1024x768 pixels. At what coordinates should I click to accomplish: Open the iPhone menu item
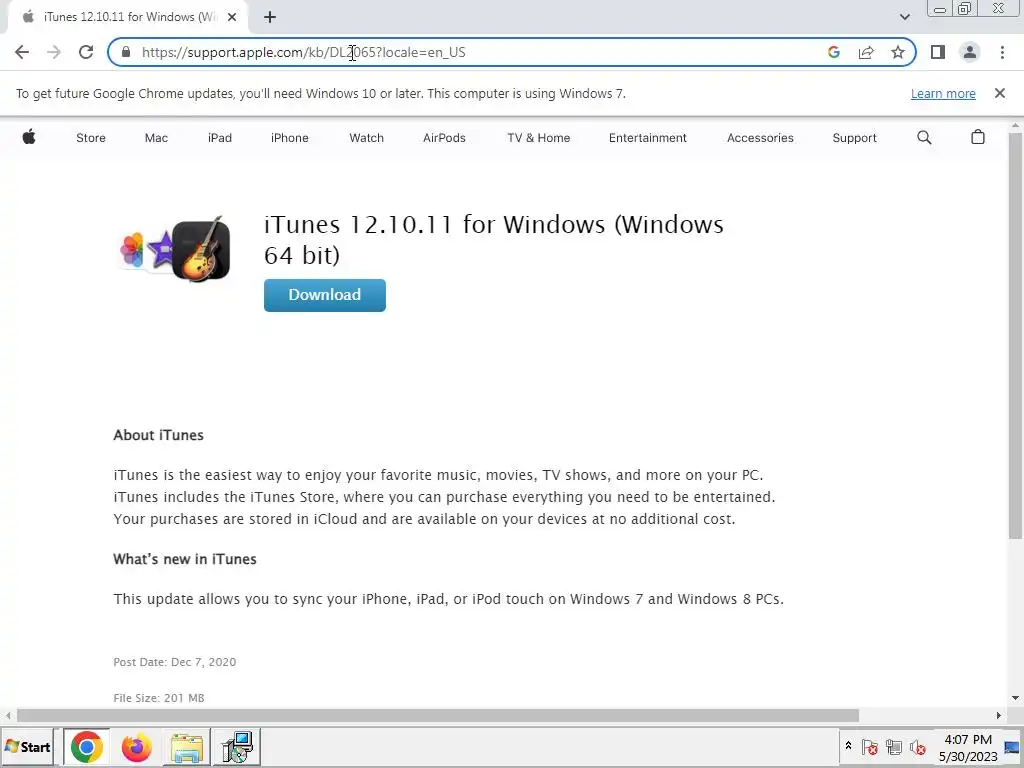(289, 138)
